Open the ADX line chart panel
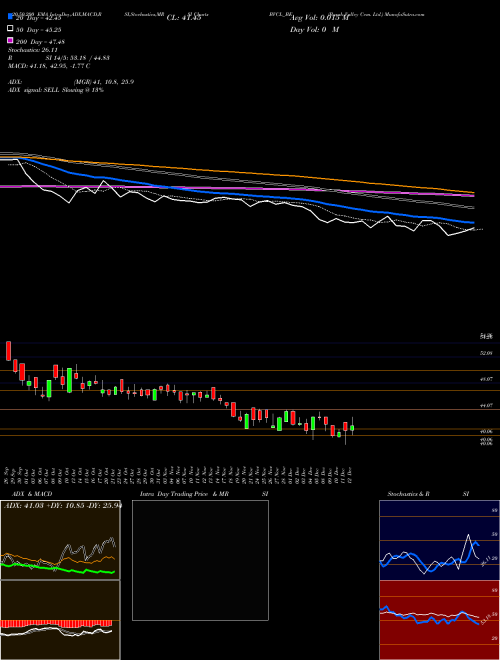Image resolution: width=500 pixels, height=660 pixels. pyautogui.click(x=60, y=540)
